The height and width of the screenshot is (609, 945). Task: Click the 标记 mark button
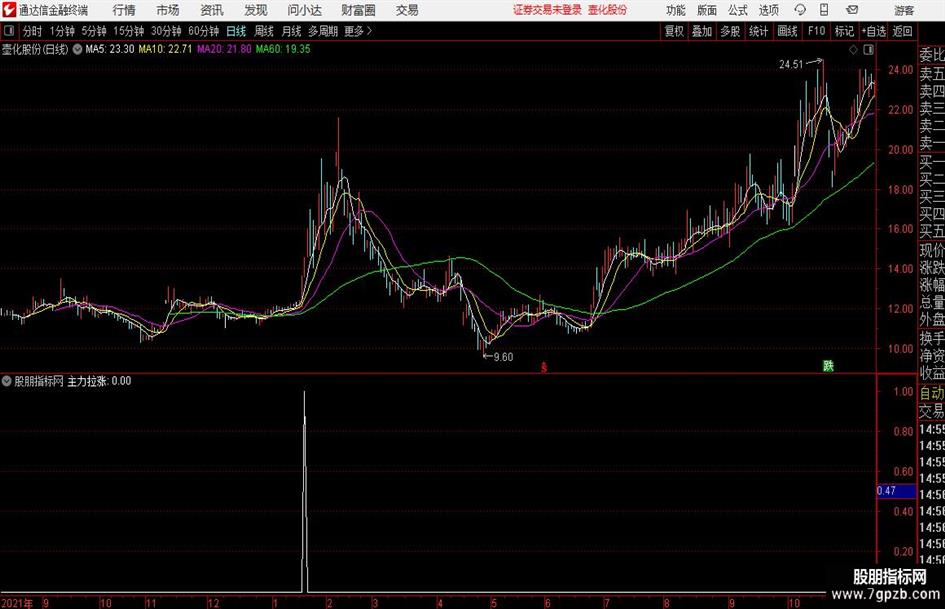(844, 31)
